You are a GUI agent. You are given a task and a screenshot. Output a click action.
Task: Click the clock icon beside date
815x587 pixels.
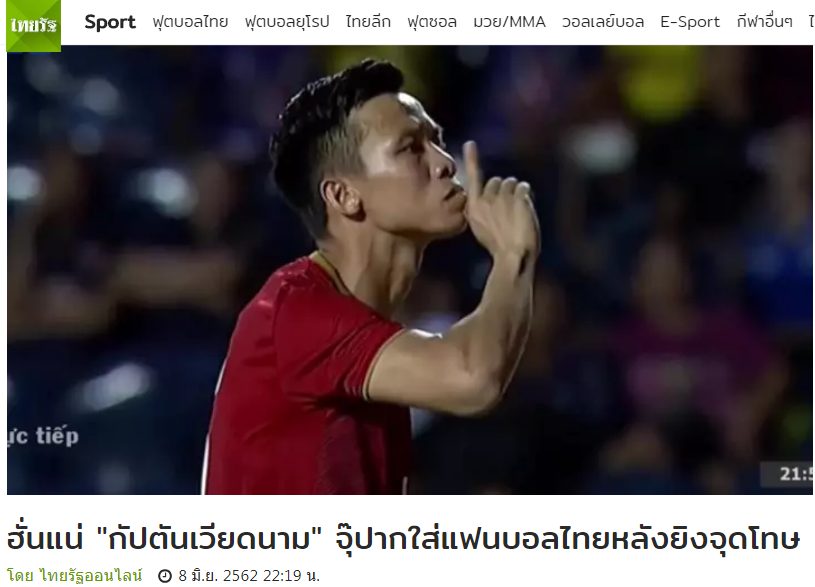click(x=165, y=576)
